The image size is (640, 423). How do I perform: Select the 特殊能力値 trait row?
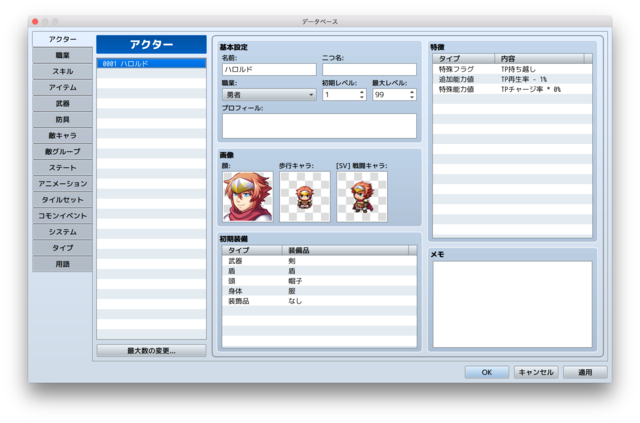tap(512, 89)
